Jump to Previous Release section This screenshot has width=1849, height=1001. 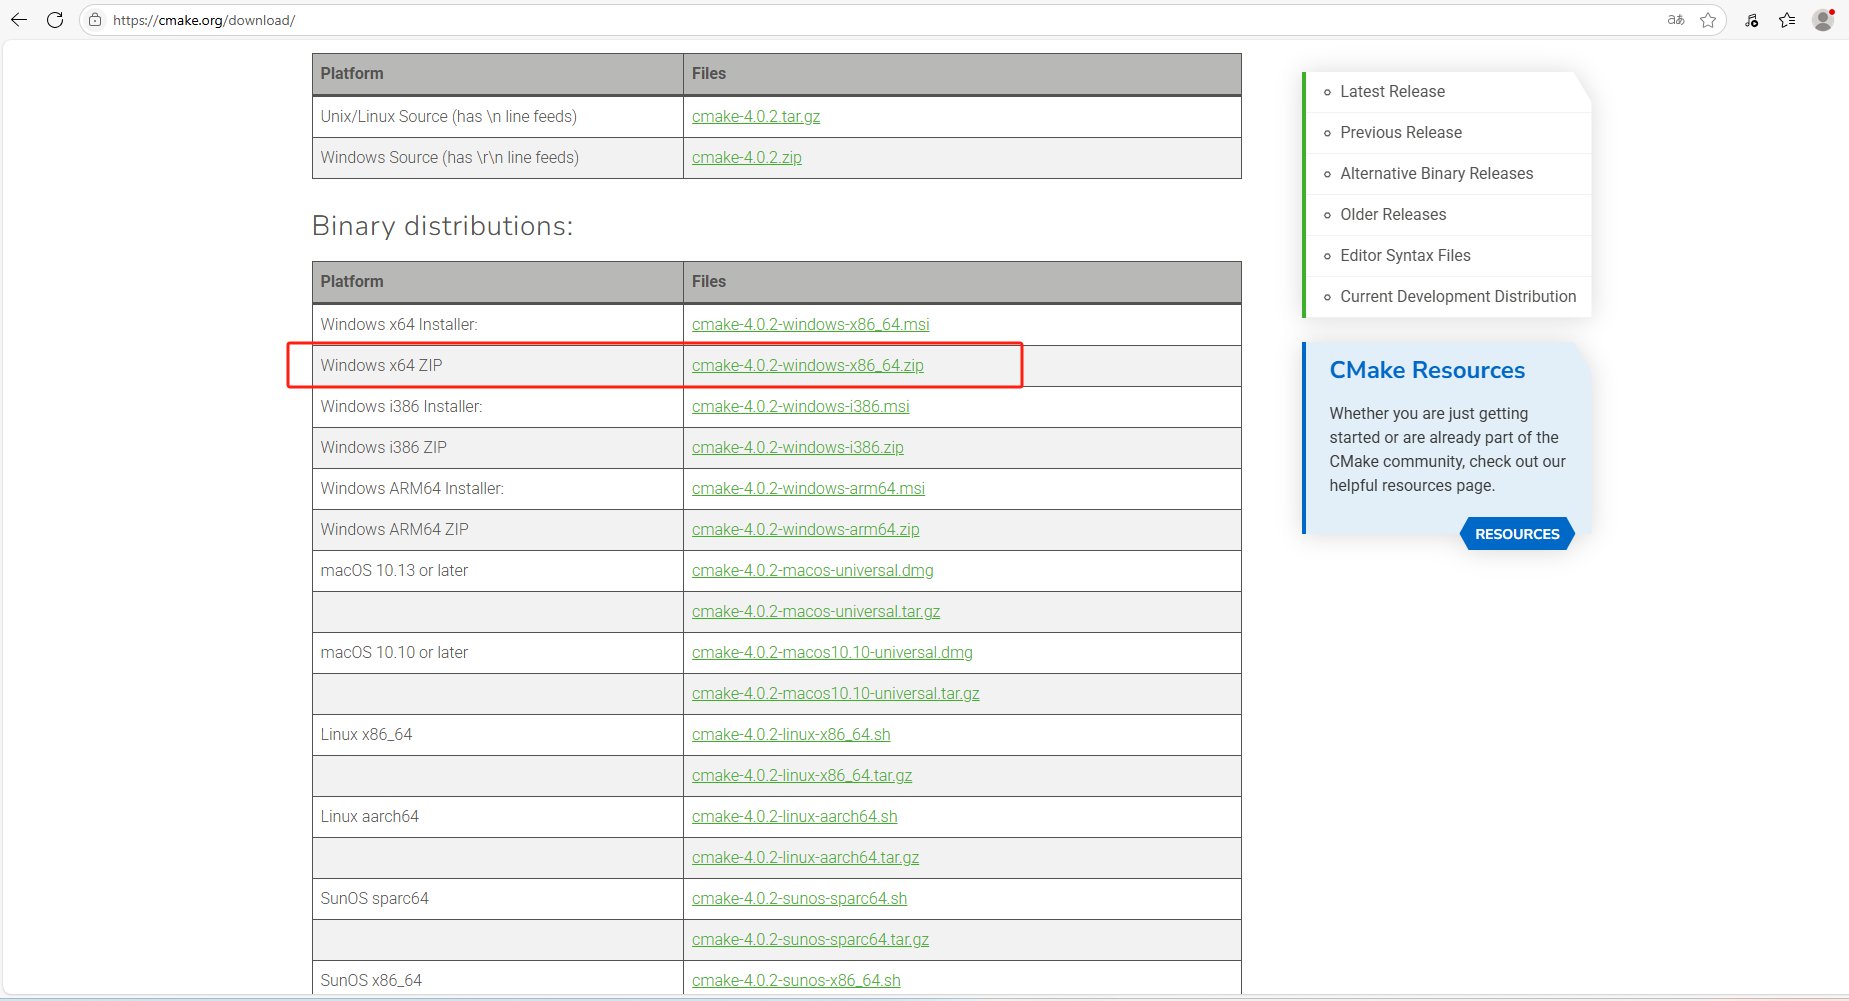[x=1401, y=132]
